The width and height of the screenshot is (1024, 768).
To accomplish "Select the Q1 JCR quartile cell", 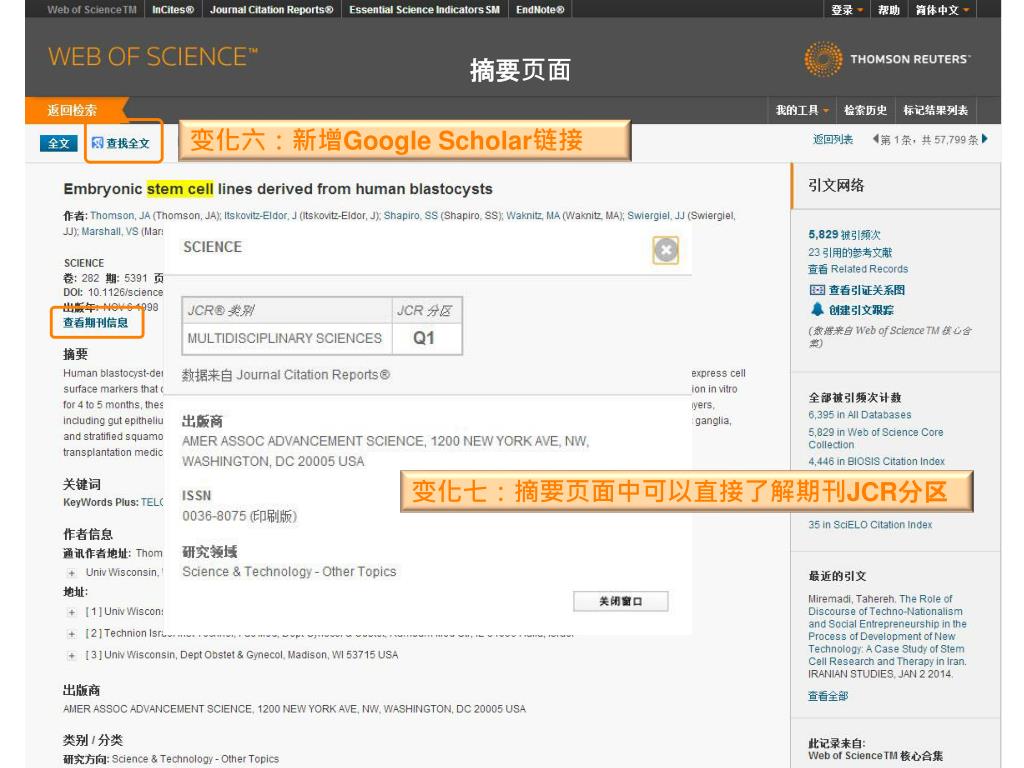I will 427,338.
